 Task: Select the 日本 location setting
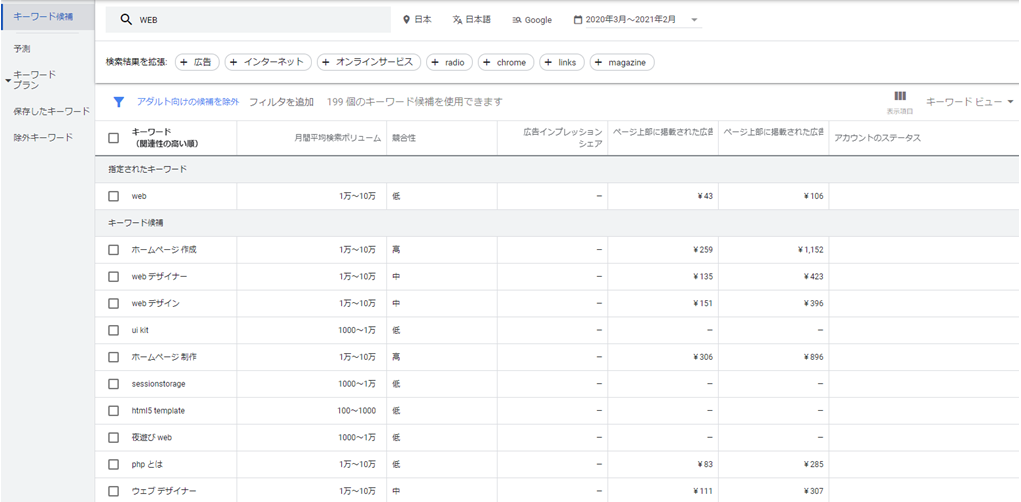(417, 20)
